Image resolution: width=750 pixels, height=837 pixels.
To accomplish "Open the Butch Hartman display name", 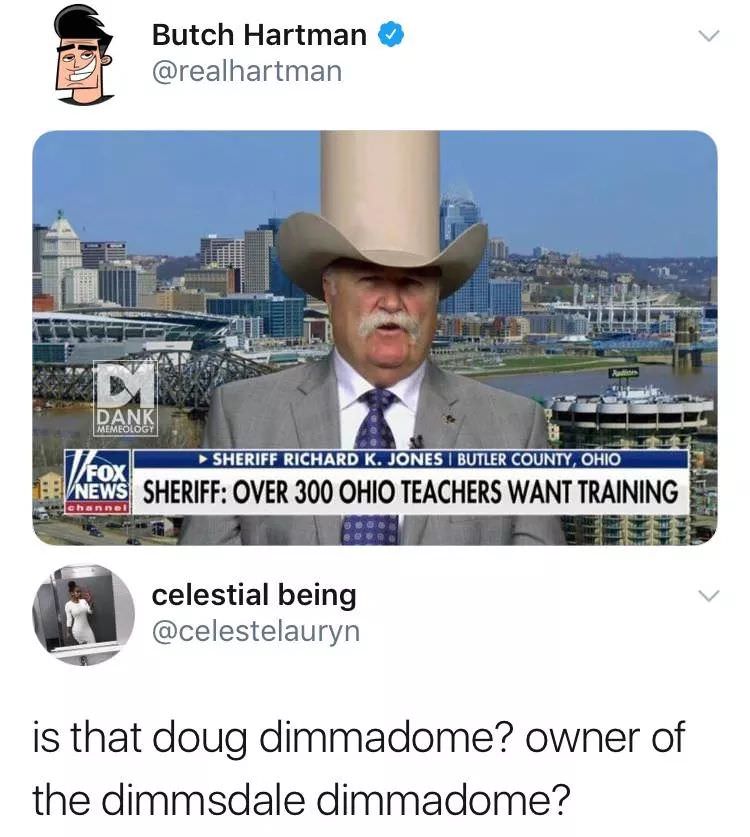I will point(259,35).
